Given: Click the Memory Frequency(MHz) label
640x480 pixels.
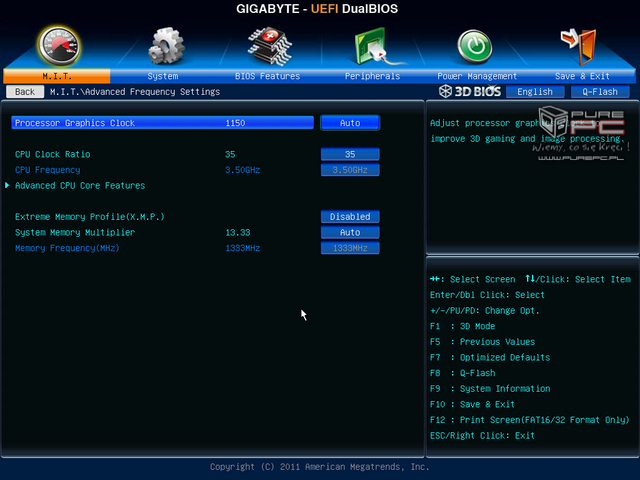Looking at the screenshot, I should 67,248.
